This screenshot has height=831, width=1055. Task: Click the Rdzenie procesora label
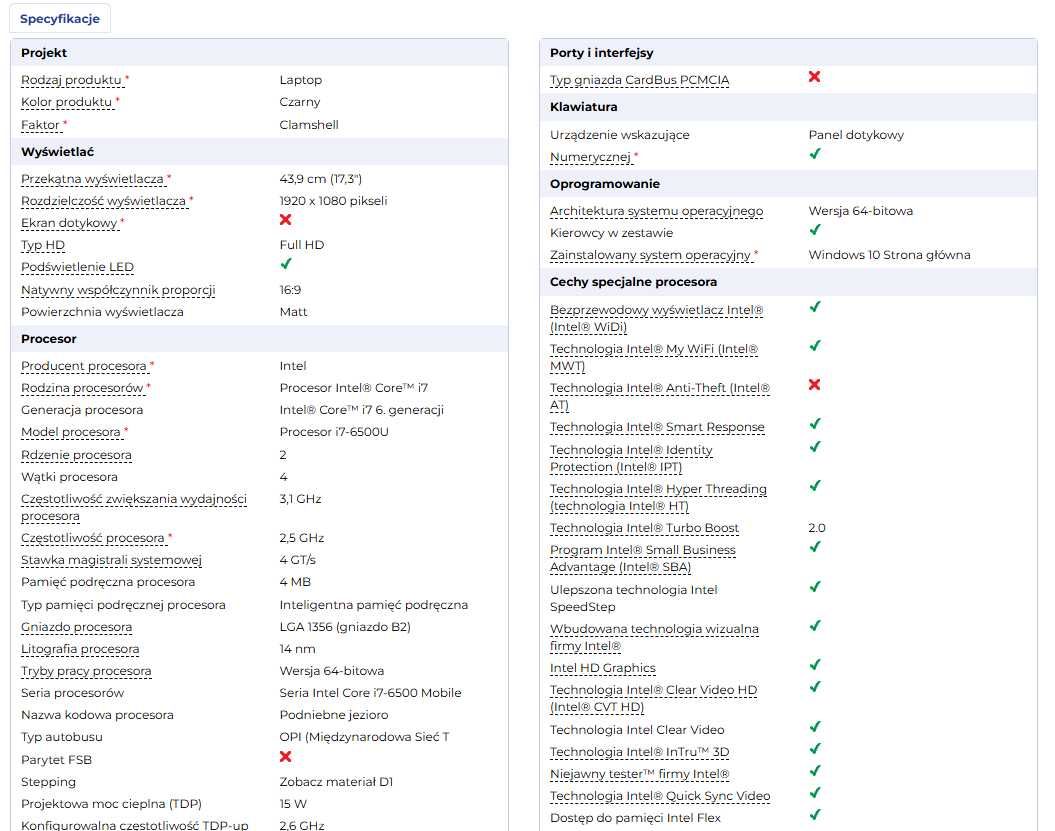(76, 455)
